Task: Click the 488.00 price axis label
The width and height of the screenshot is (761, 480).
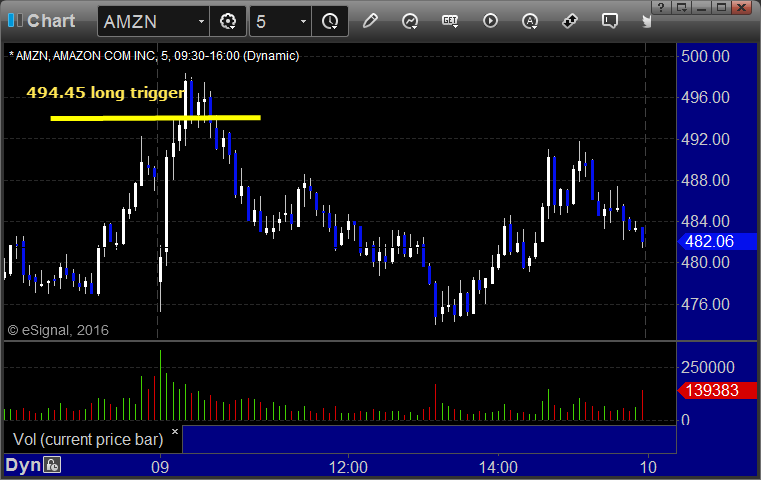Action: 705,181
